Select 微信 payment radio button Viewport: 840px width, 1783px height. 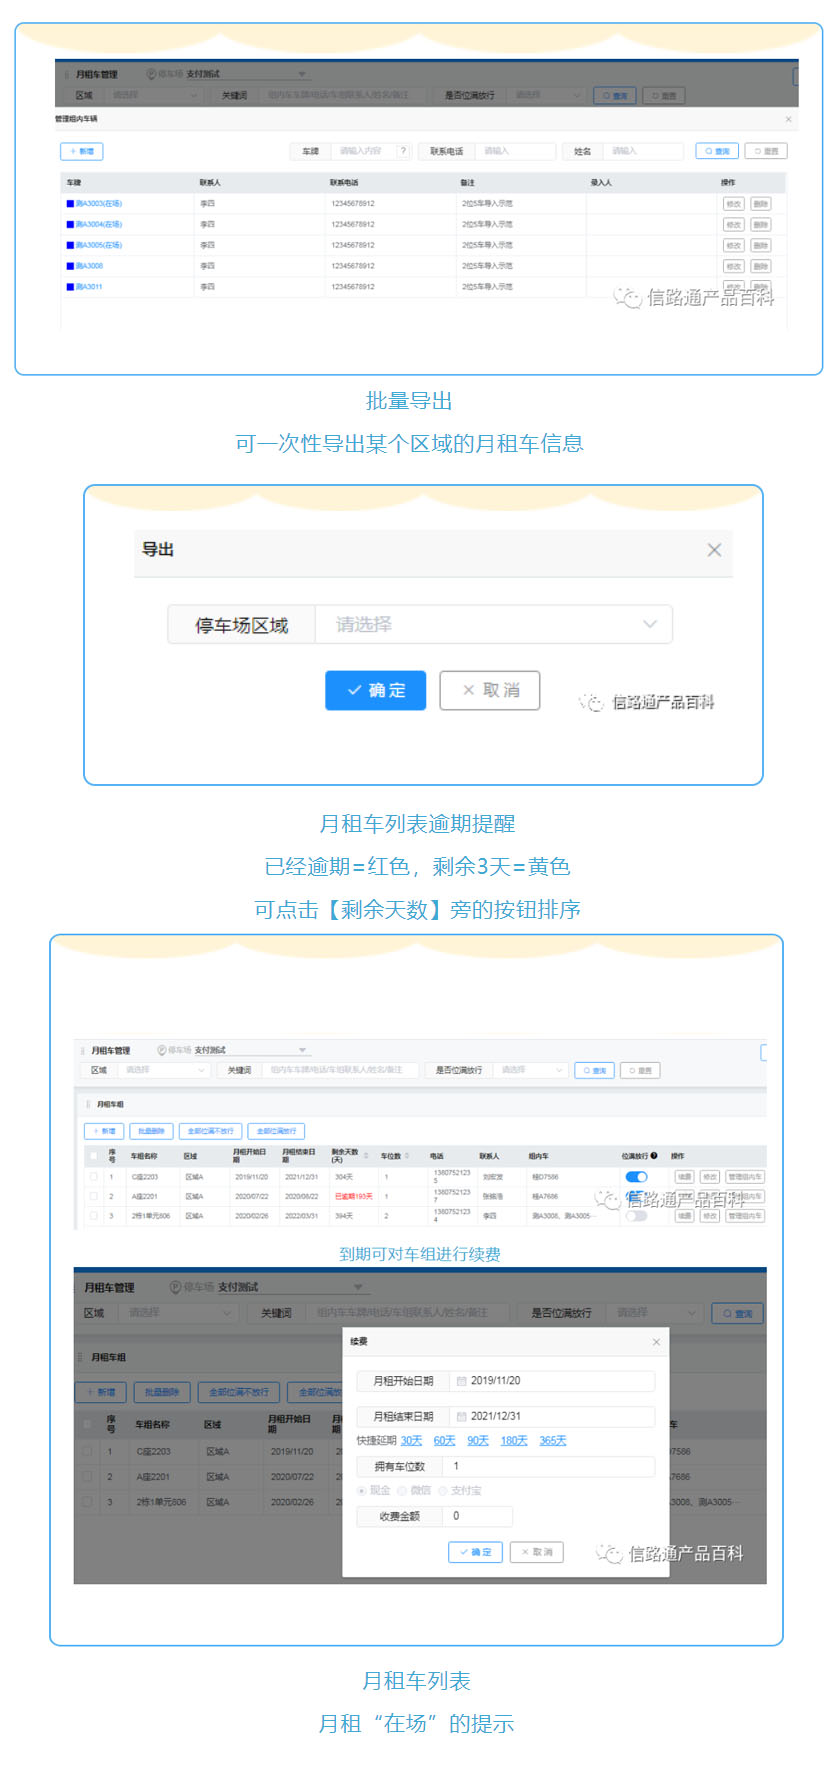(x=403, y=1491)
